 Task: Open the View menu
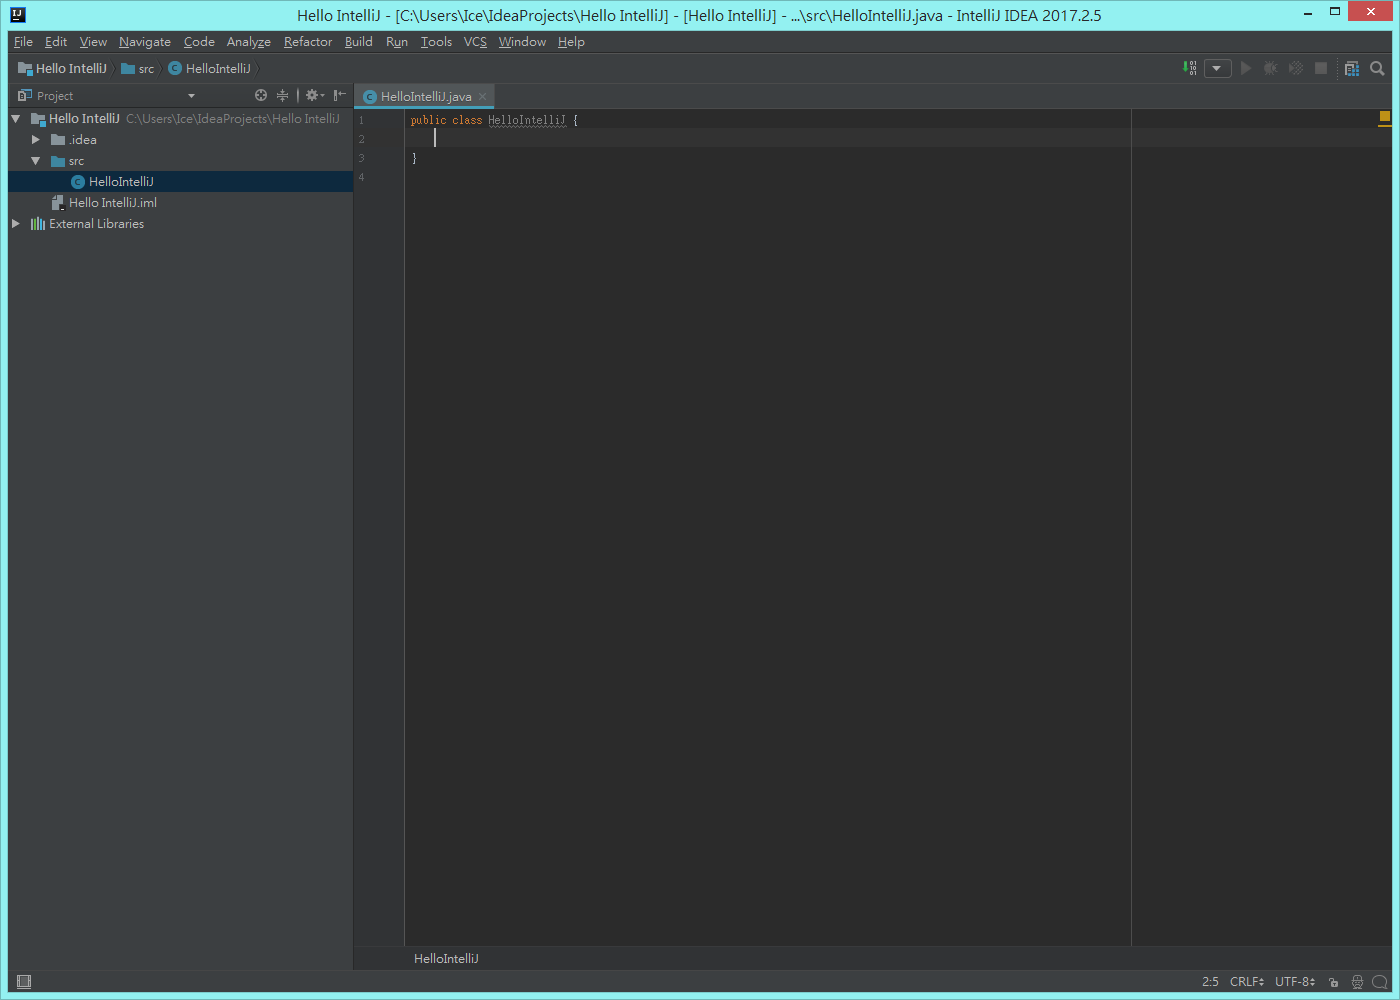point(93,42)
